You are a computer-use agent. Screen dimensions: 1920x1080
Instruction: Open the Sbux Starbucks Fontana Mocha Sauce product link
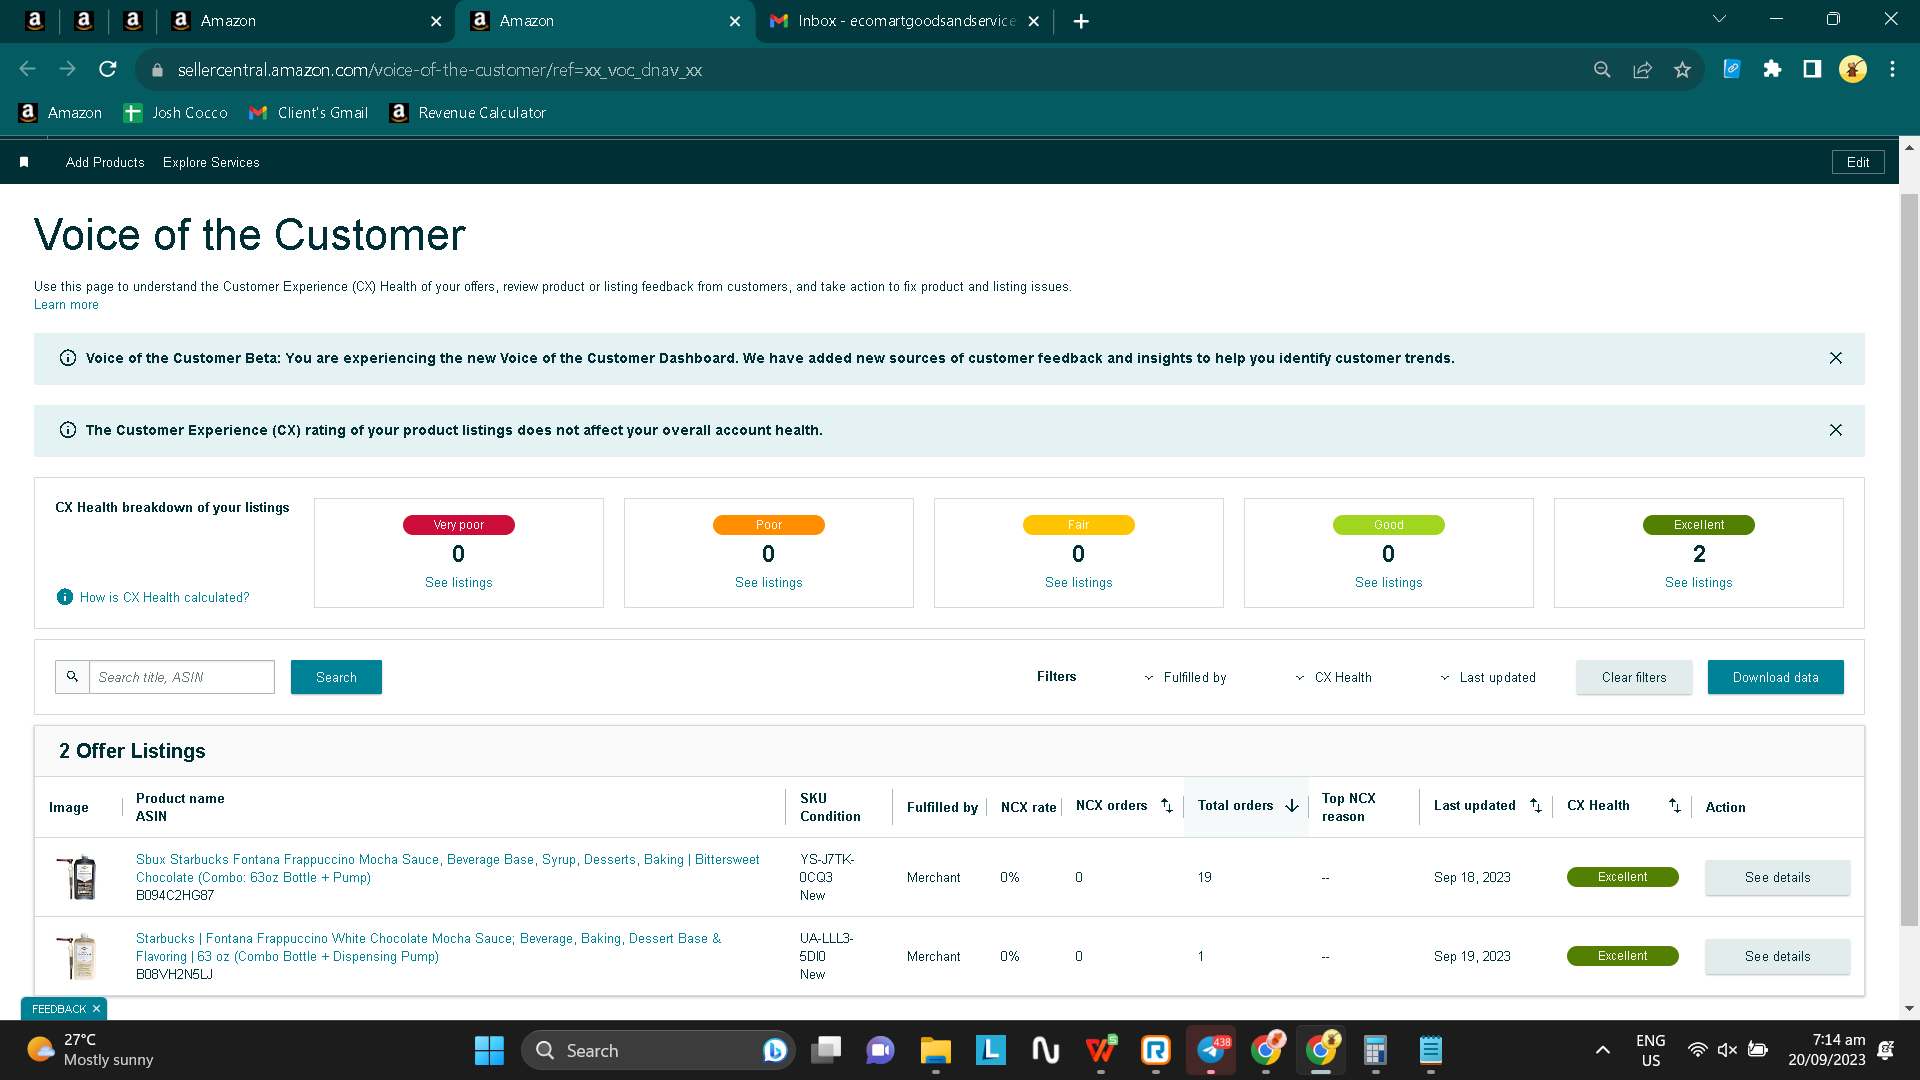pos(447,868)
